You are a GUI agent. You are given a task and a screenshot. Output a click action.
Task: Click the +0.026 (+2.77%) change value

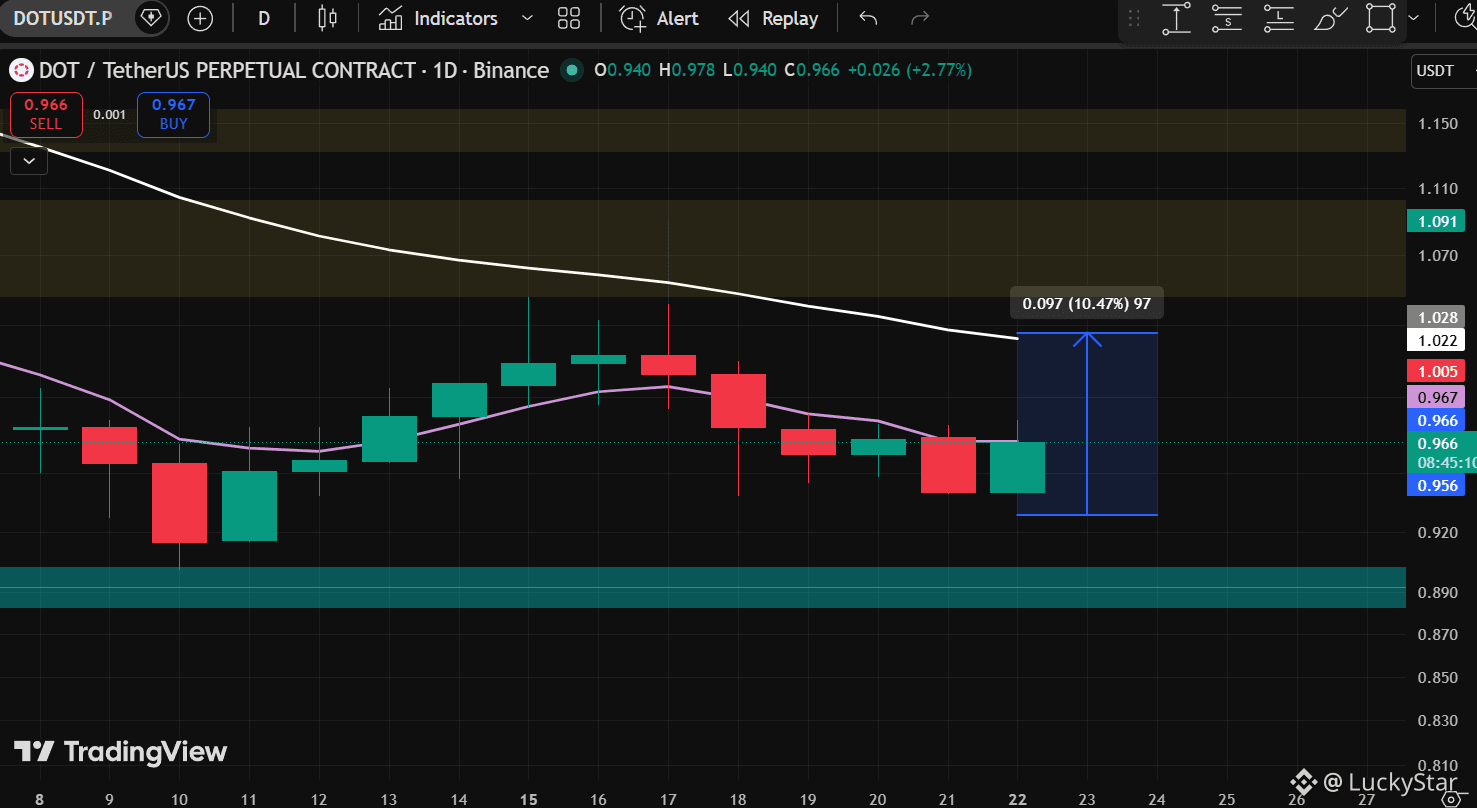click(909, 70)
